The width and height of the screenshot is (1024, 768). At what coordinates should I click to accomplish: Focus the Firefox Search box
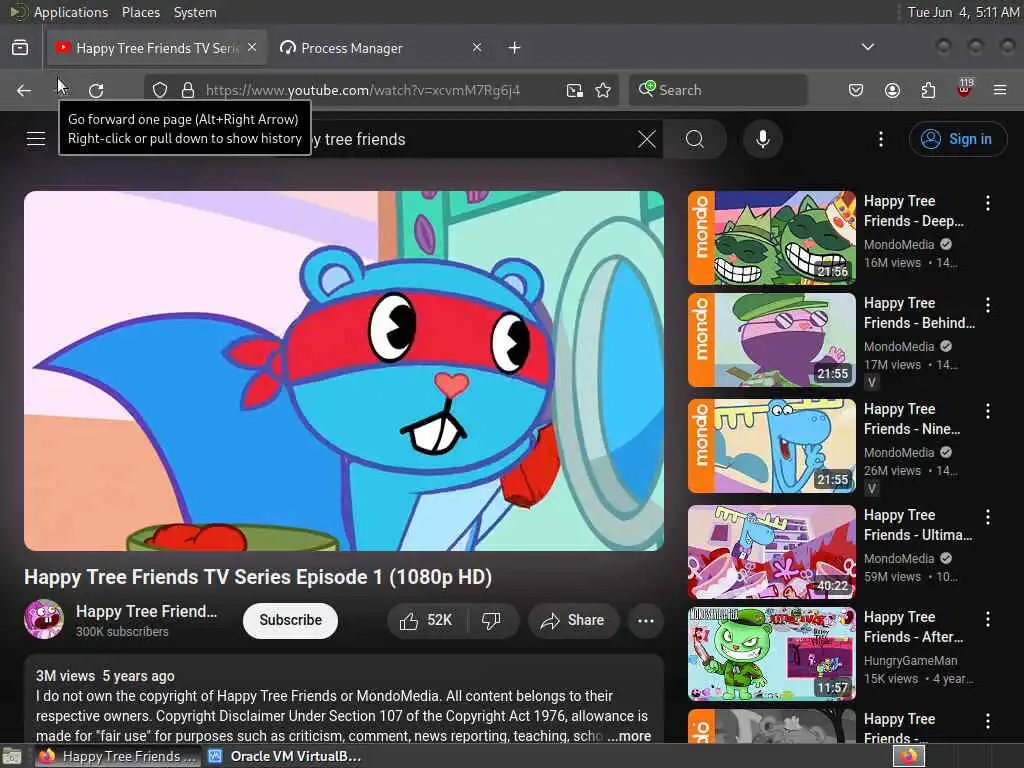(718, 90)
